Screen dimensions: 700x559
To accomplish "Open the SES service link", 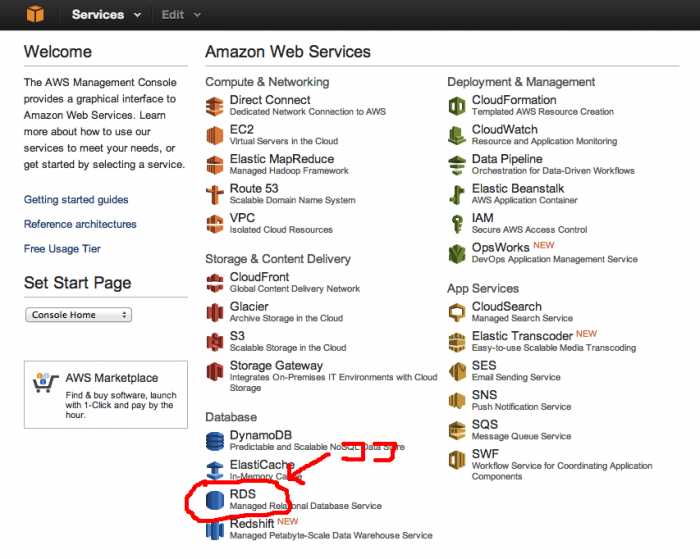I will tap(484, 366).
